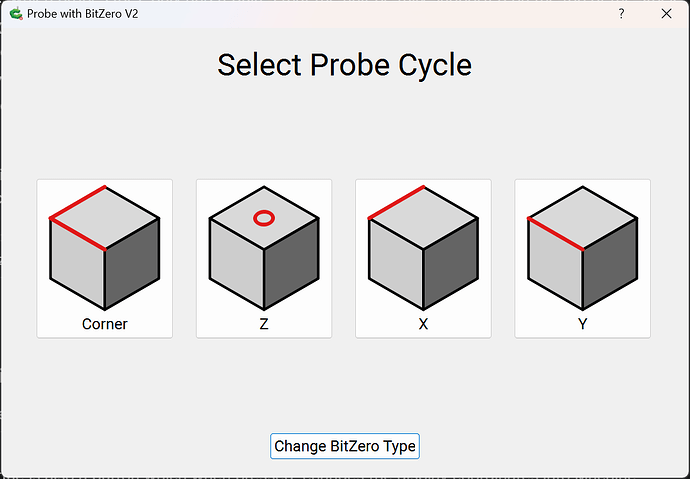Click the "X" label under cube
690x479 pixels.
click(x=423, y=324)
